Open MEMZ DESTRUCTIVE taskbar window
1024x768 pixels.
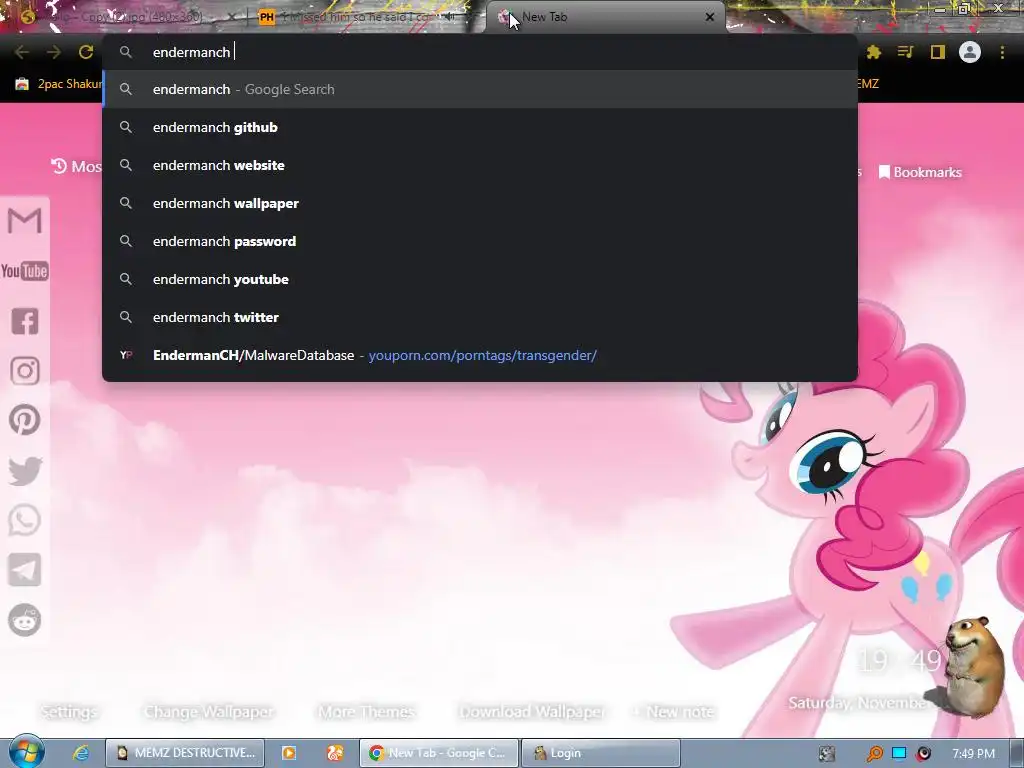[x=185, y=753]
